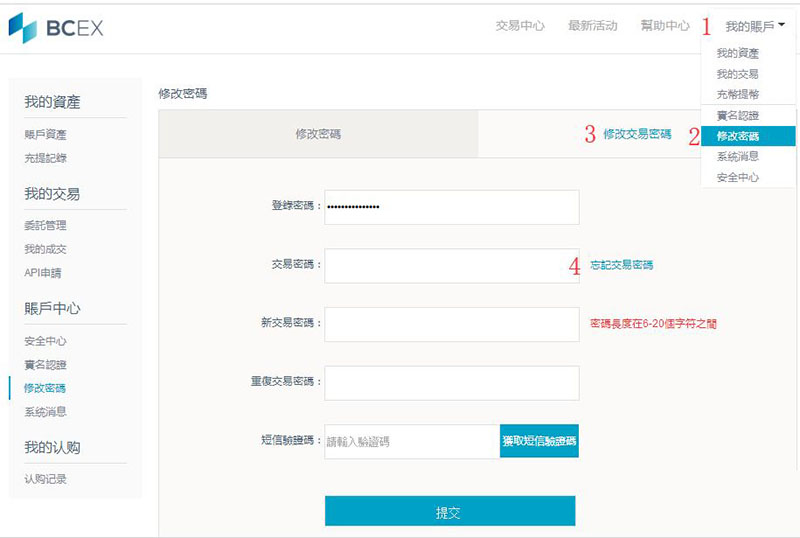This screenshot has width=800, height=538.
Task: Choose 安全中心 from account dropdown
Action: click(738, 177)
